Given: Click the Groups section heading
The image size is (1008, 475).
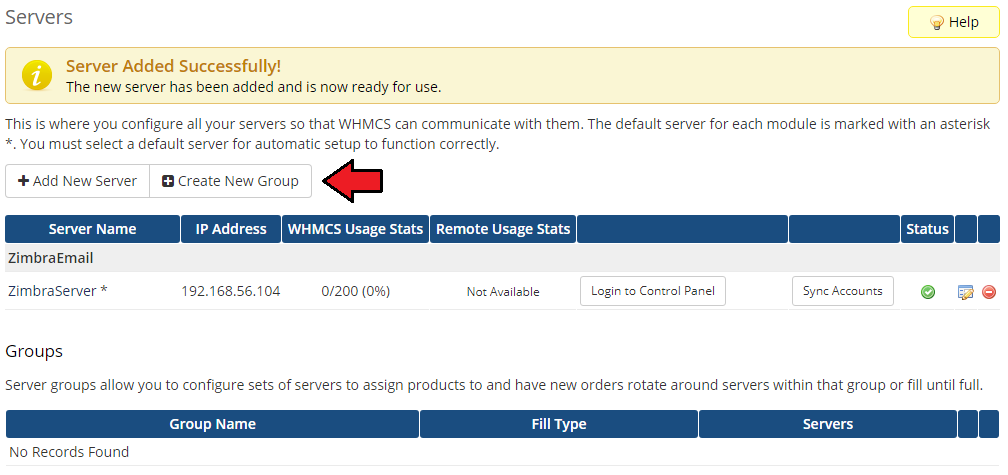Looking at the screenshot, I should pos(34,352).
